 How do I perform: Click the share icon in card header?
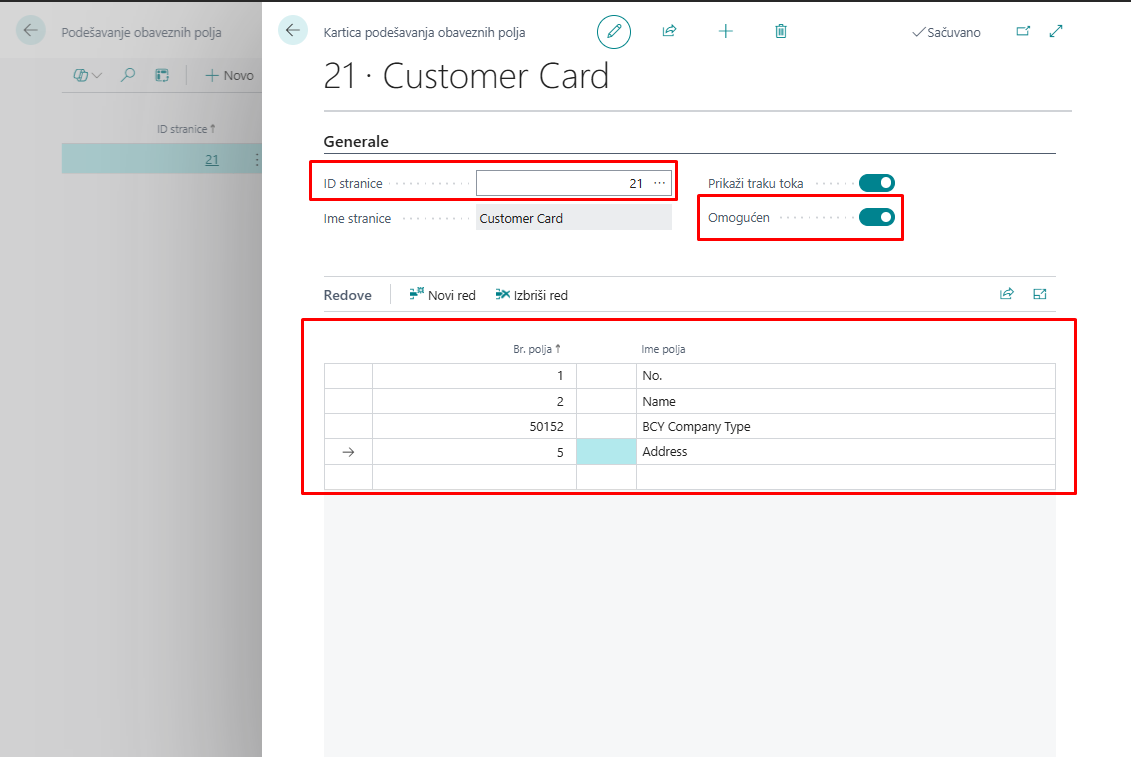(670, 32)
